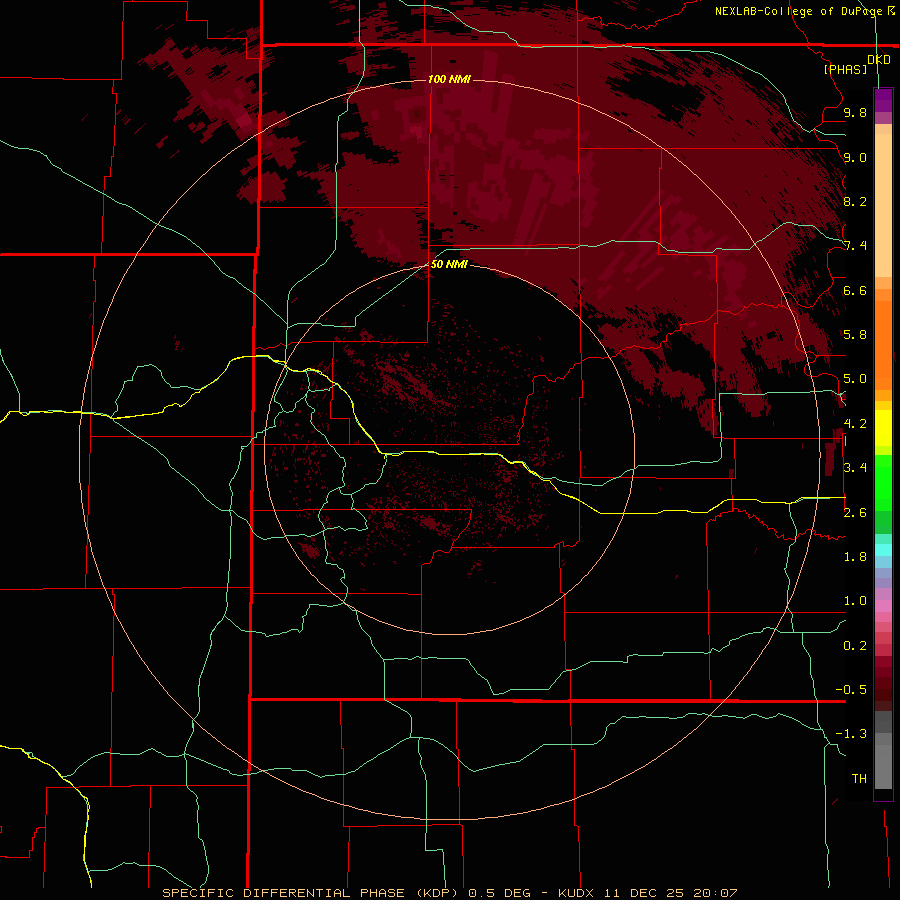This screenshot has width=900, height=900.
Task: Select the 2.6 scale value
Action: point(855,513)
